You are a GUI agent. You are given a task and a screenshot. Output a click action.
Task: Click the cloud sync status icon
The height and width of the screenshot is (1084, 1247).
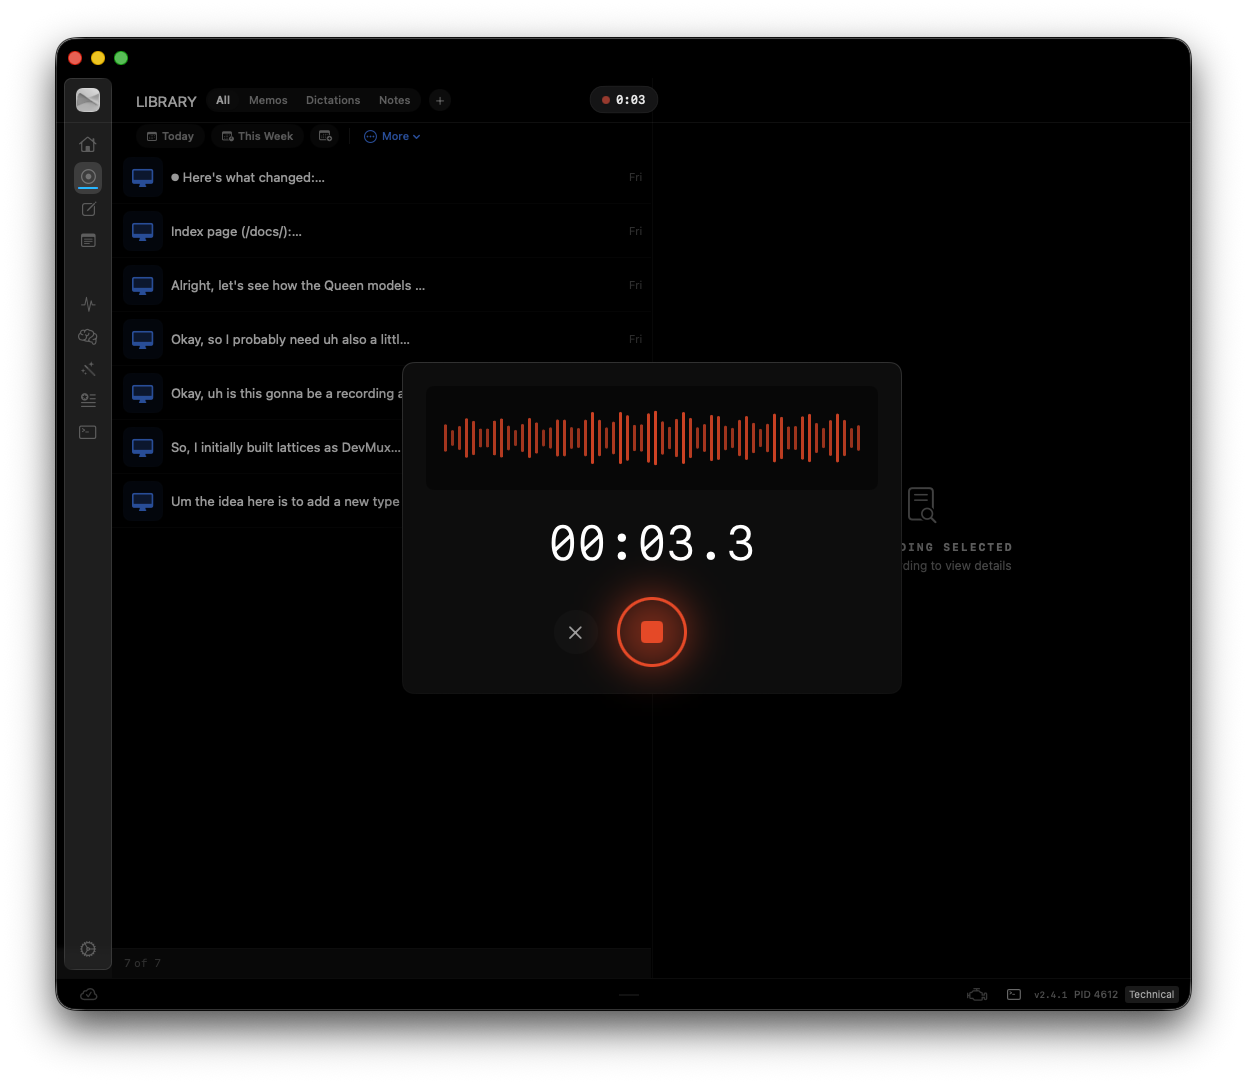[x=88, y=994]
